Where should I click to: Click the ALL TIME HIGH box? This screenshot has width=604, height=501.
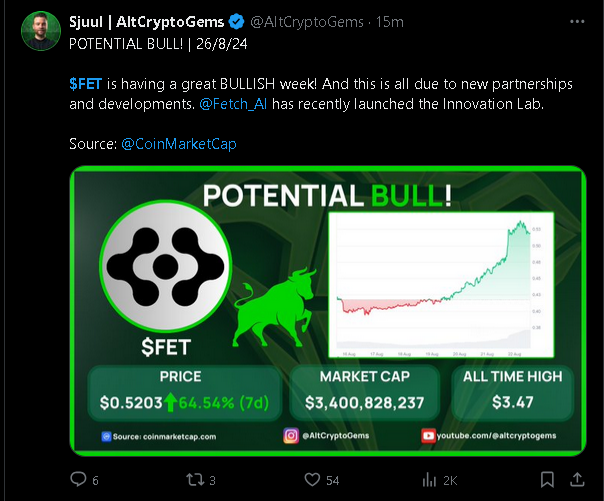click(512, 393)
